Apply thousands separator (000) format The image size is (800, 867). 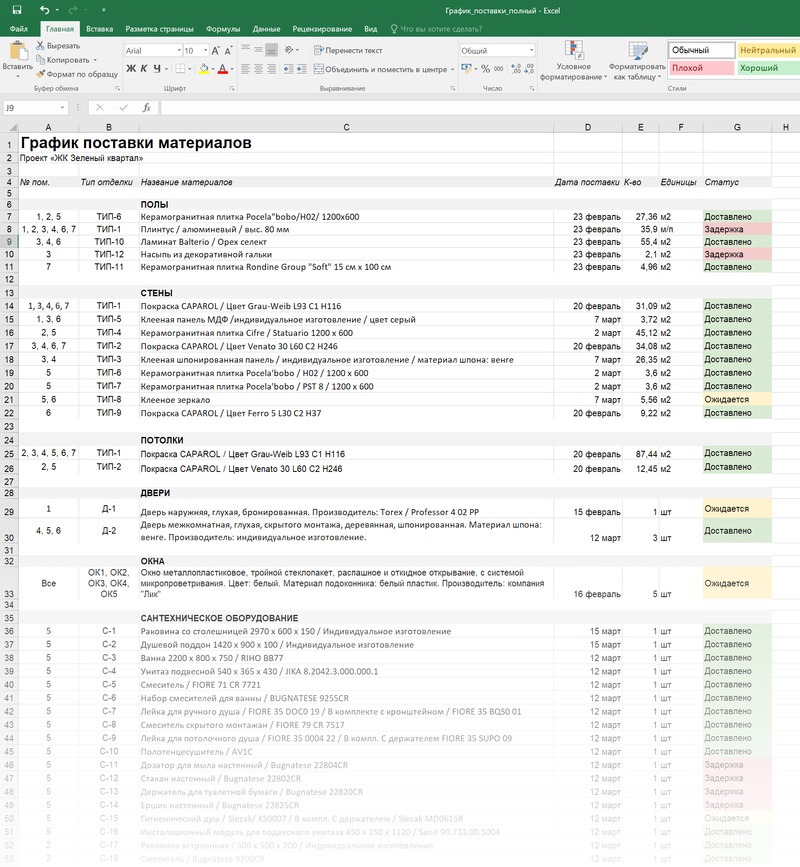499,69
